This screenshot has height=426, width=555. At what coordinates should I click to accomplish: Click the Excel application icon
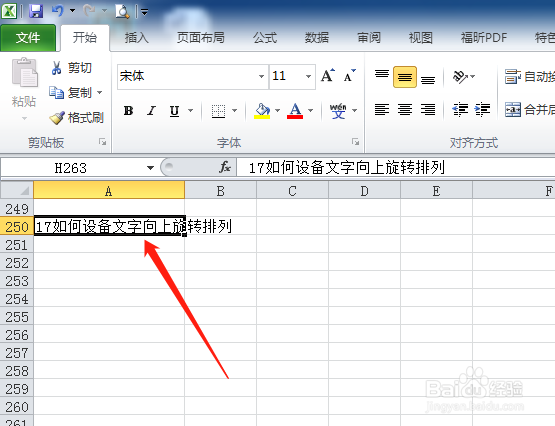click(9, 11)
